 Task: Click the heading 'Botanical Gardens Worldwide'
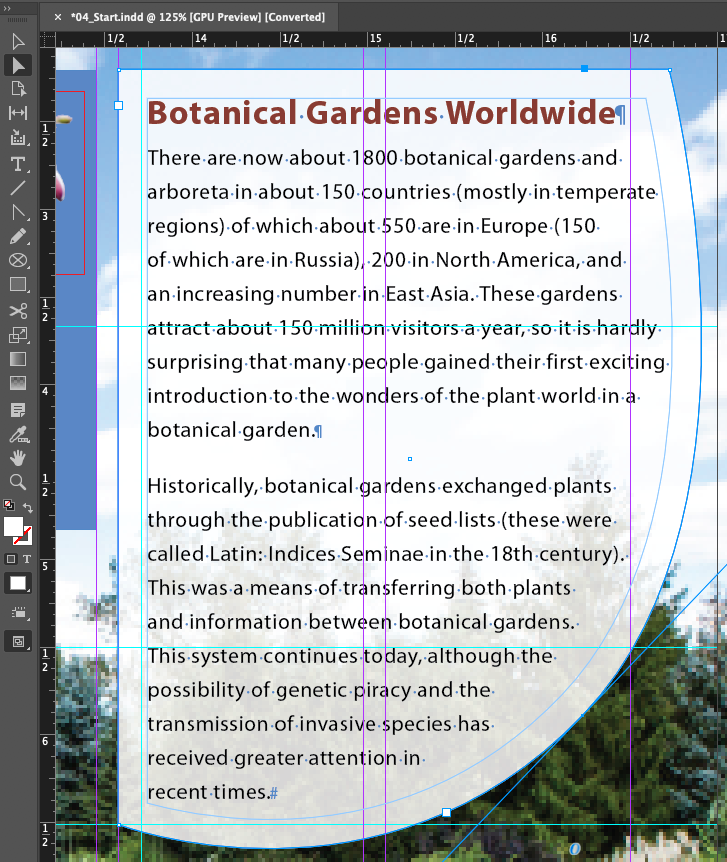(382, 113)
